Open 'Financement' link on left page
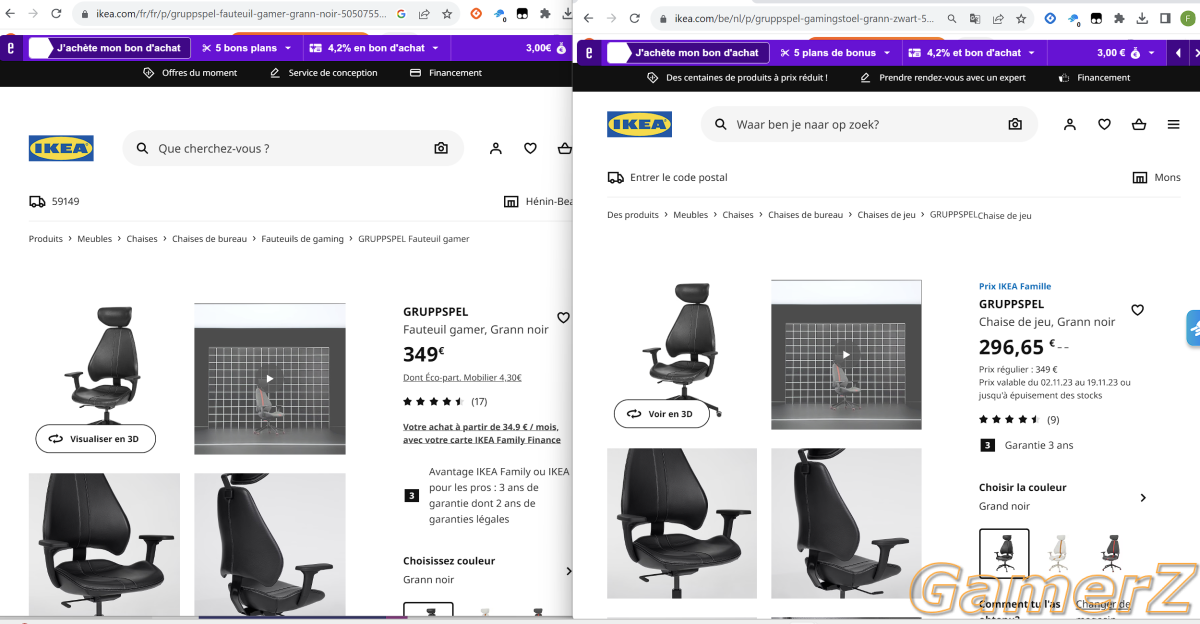1200x624 pixels. coord(446,73)
